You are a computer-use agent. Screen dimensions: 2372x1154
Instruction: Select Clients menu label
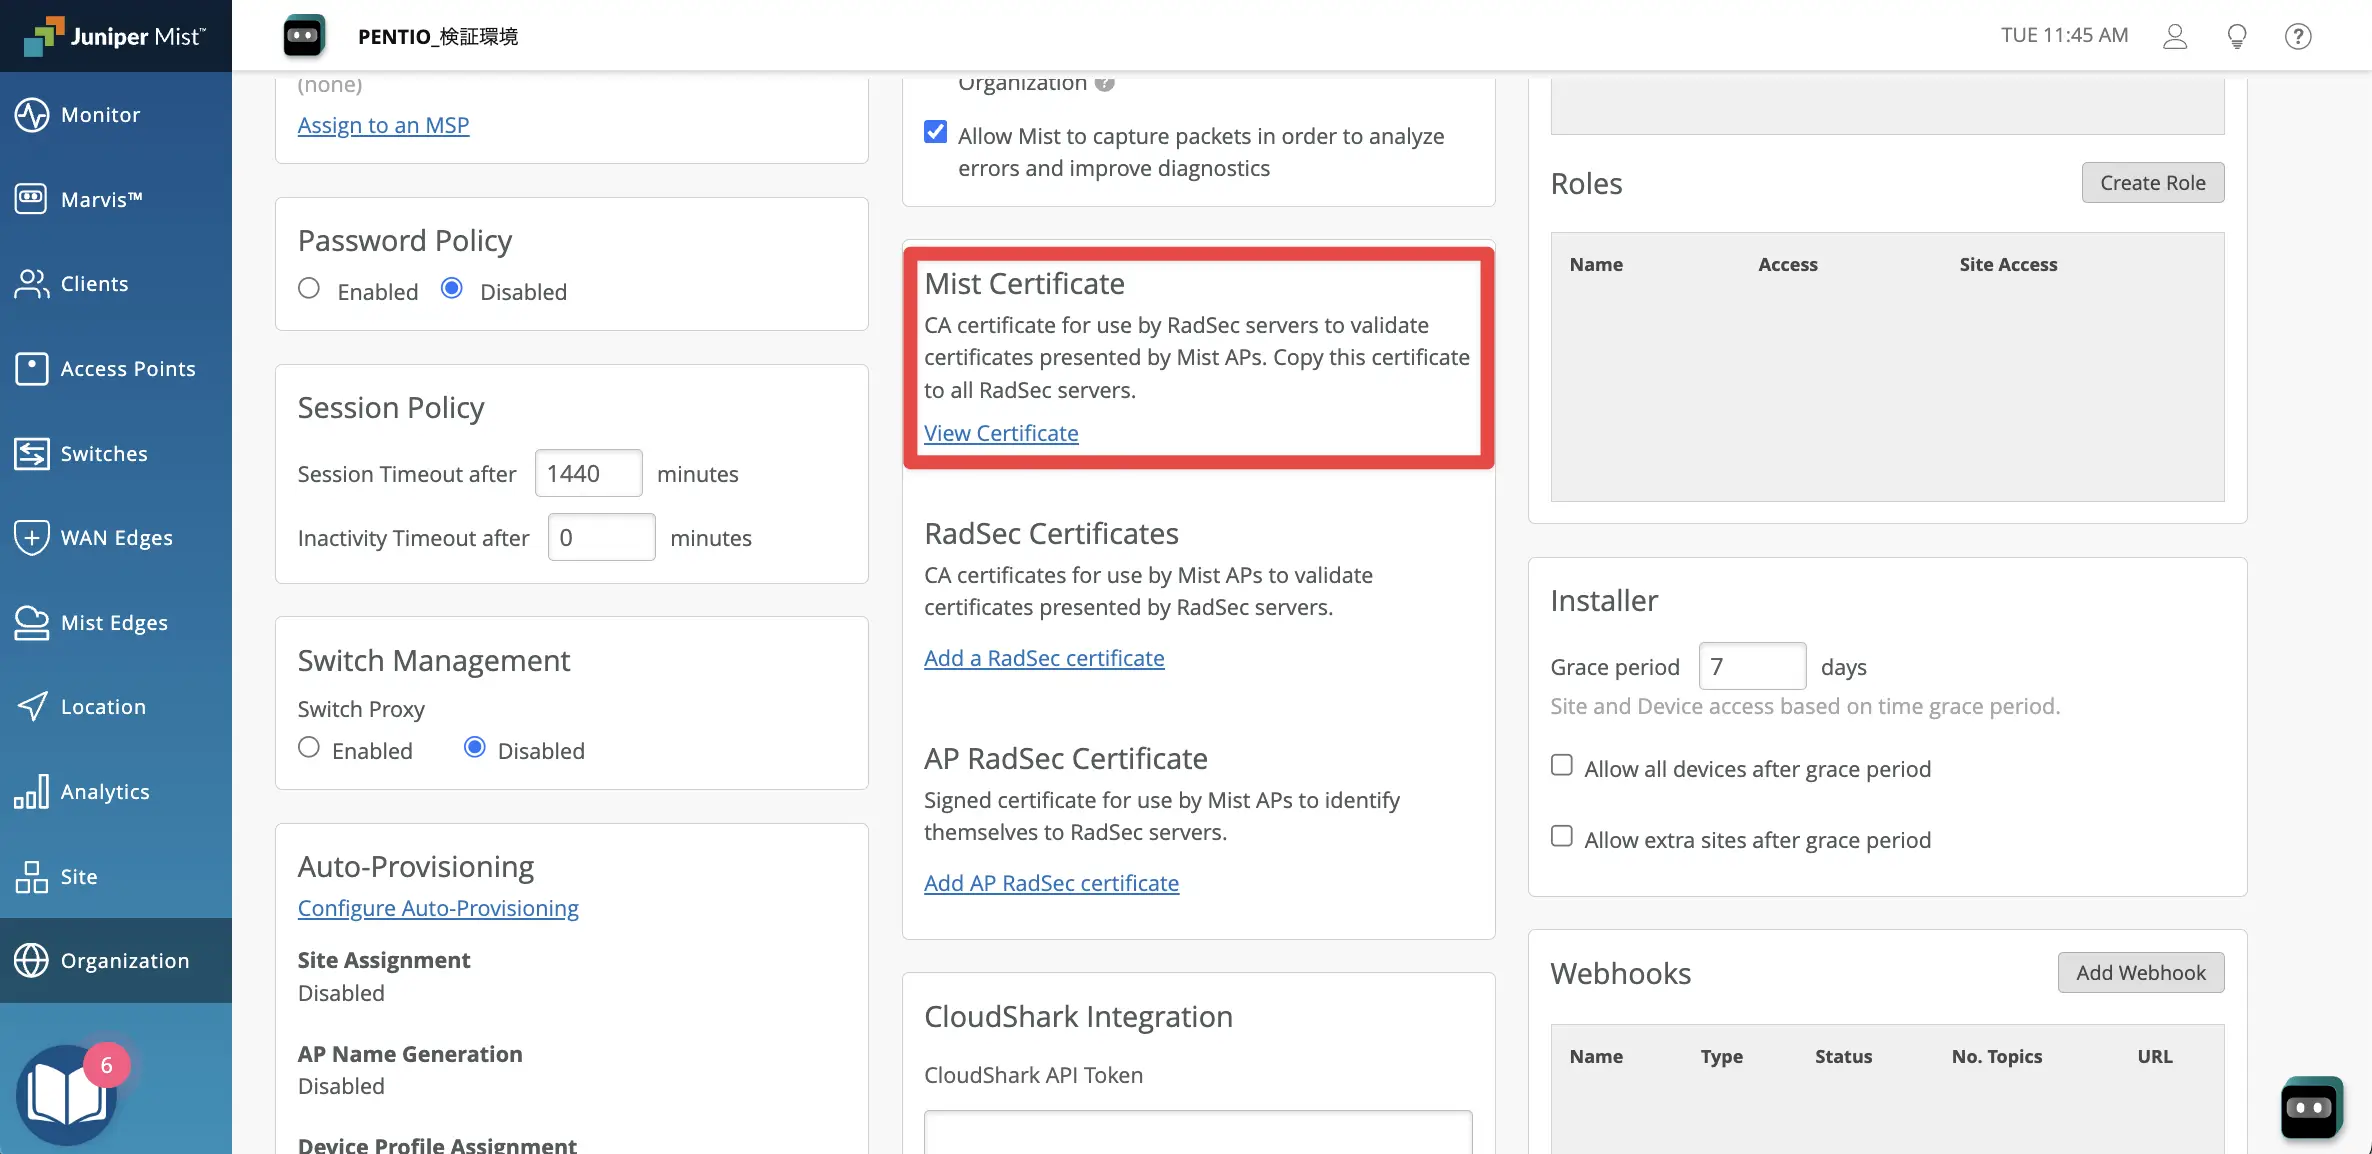coord(94,284)
